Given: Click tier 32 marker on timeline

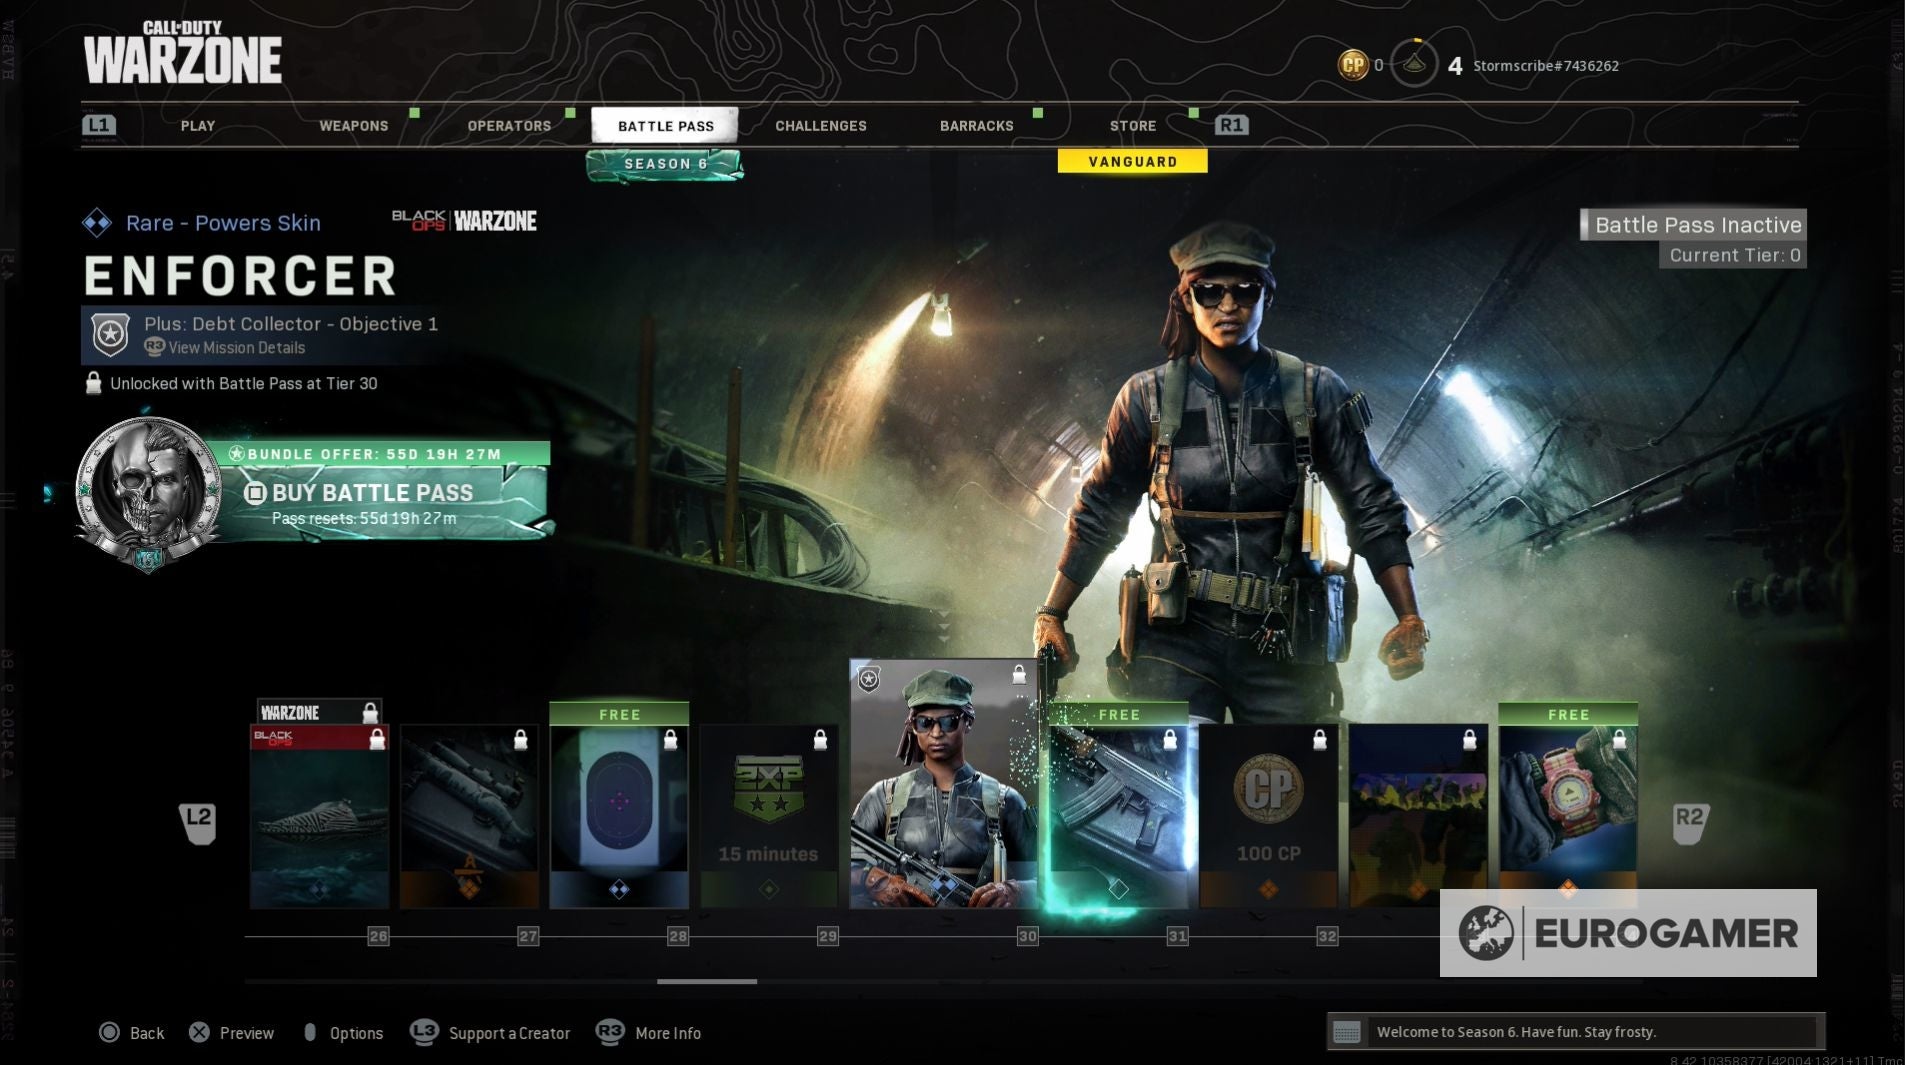Looking at the screenshot, I should [x=1327, y=936].
